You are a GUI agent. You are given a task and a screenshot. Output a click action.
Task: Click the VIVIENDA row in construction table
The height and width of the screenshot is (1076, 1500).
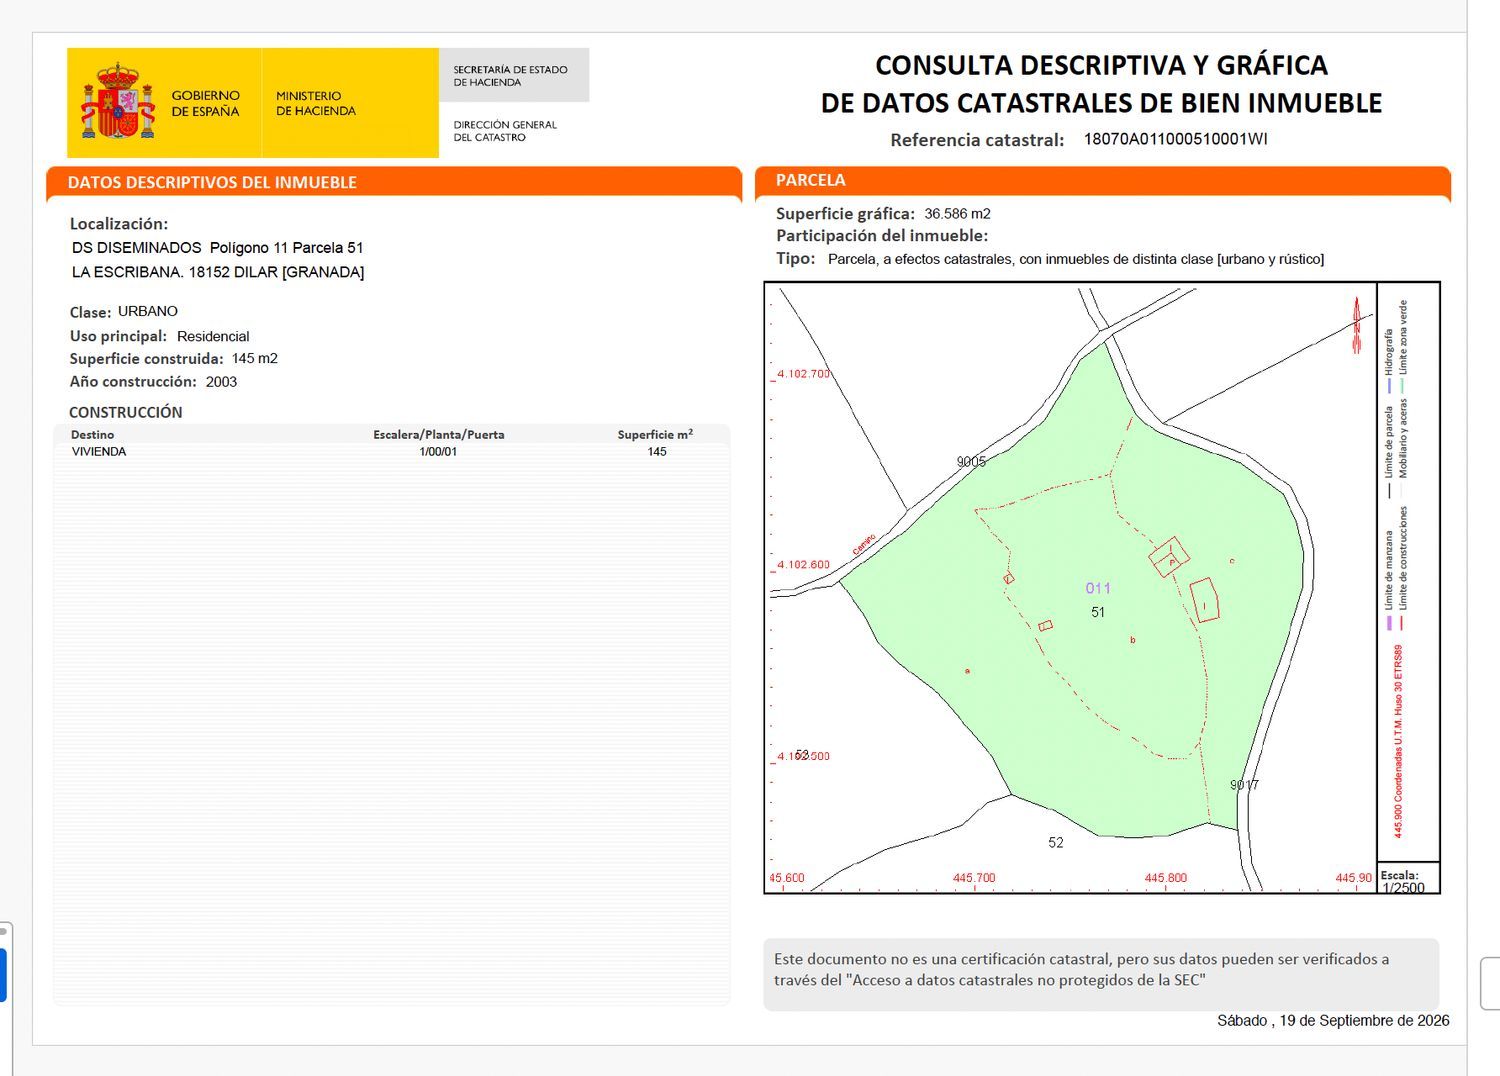pyautogui.click(x=391, y=452)
